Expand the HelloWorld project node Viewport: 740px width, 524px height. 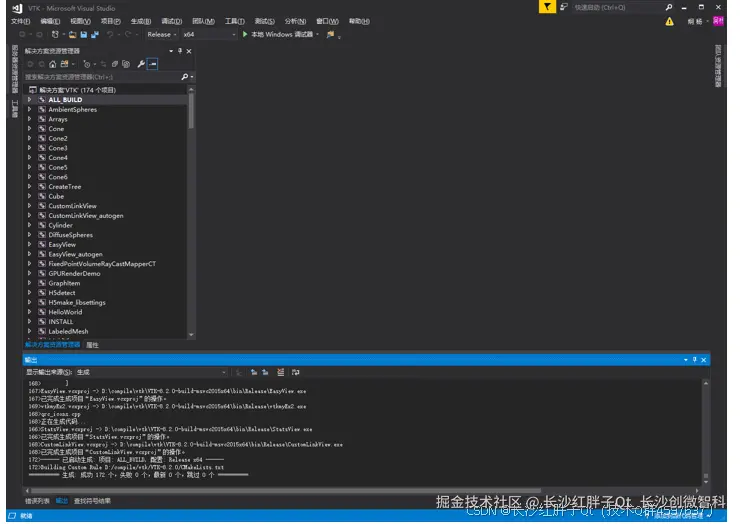[29, 312]
